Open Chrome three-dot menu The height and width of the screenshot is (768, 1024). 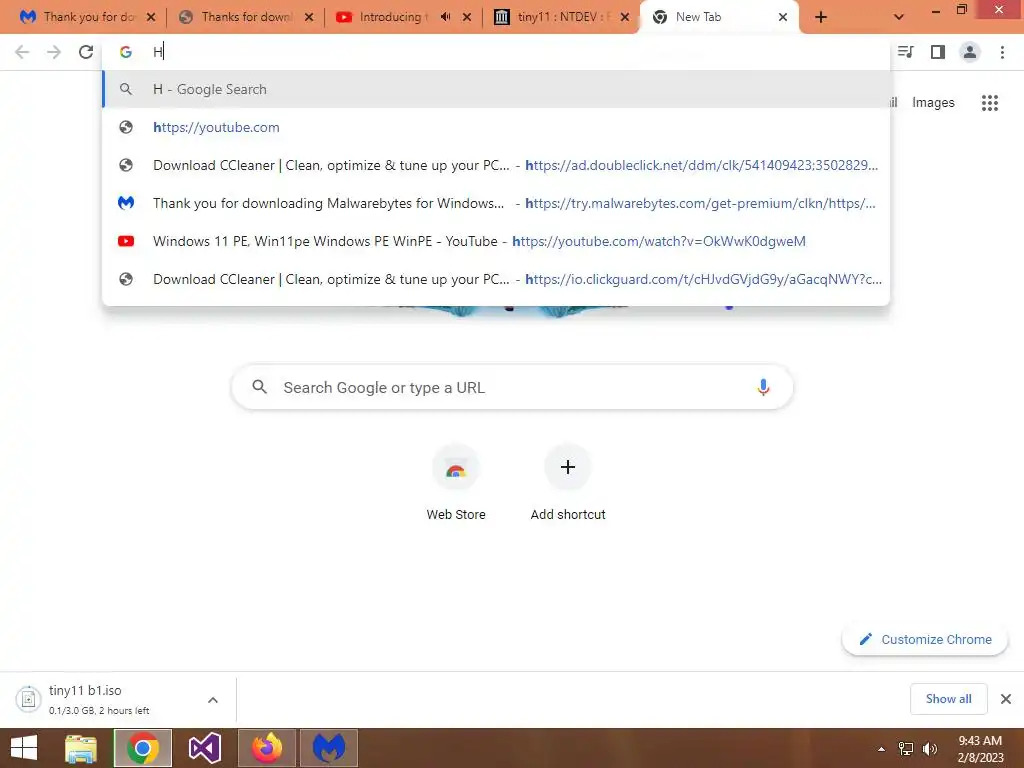tap(1002, 52)
